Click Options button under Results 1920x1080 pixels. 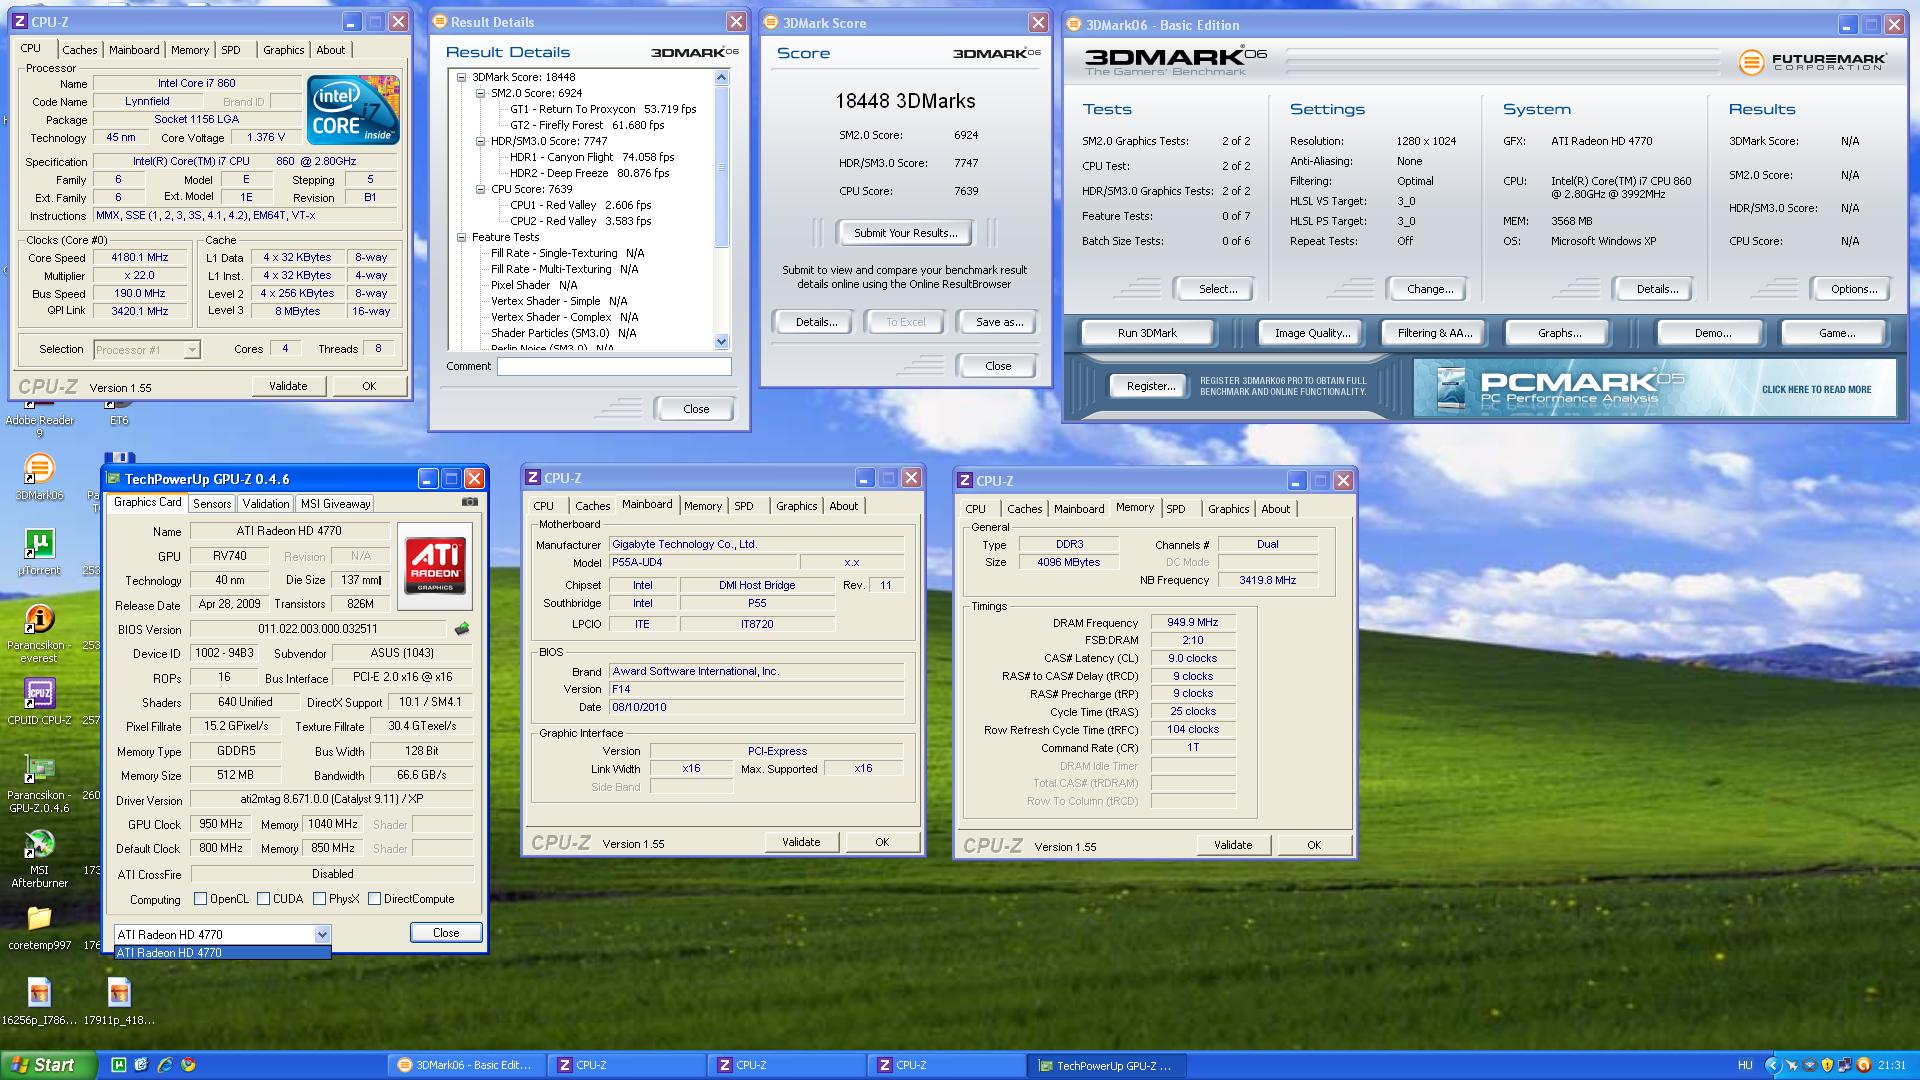1854,289
